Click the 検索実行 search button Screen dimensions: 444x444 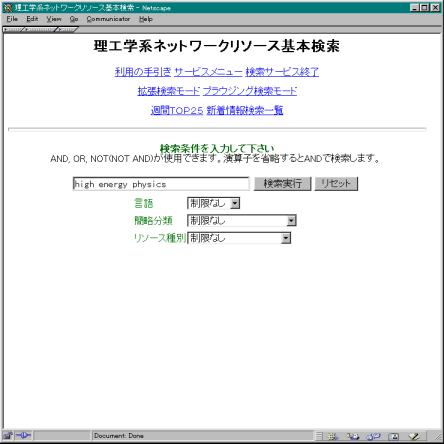tap(282, 184)
